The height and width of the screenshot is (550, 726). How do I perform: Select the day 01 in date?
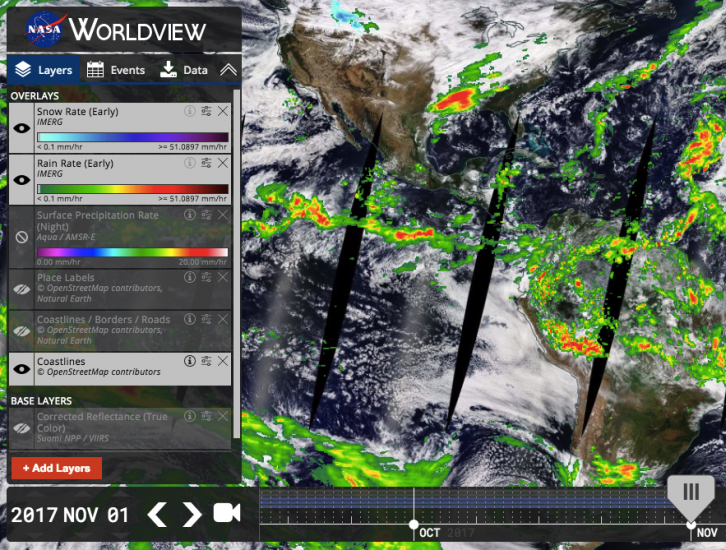(x=118, y=515)
